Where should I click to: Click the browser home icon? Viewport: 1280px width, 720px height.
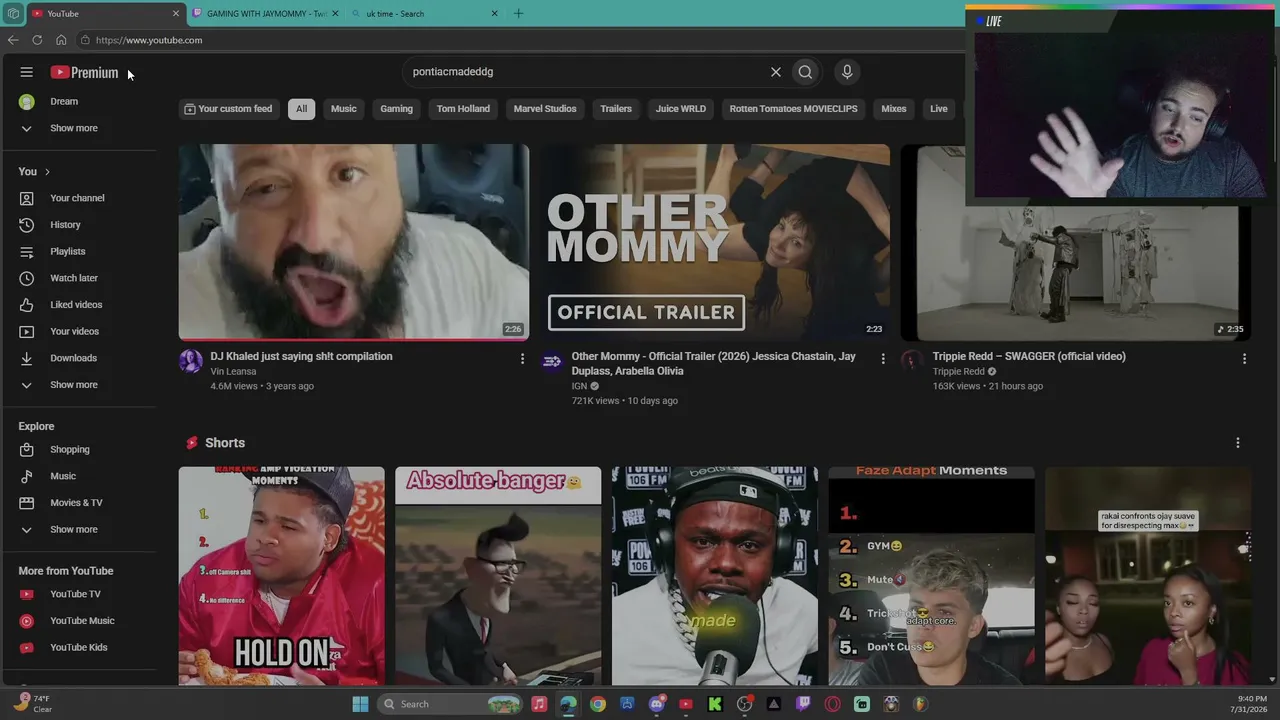pos(61,40)
